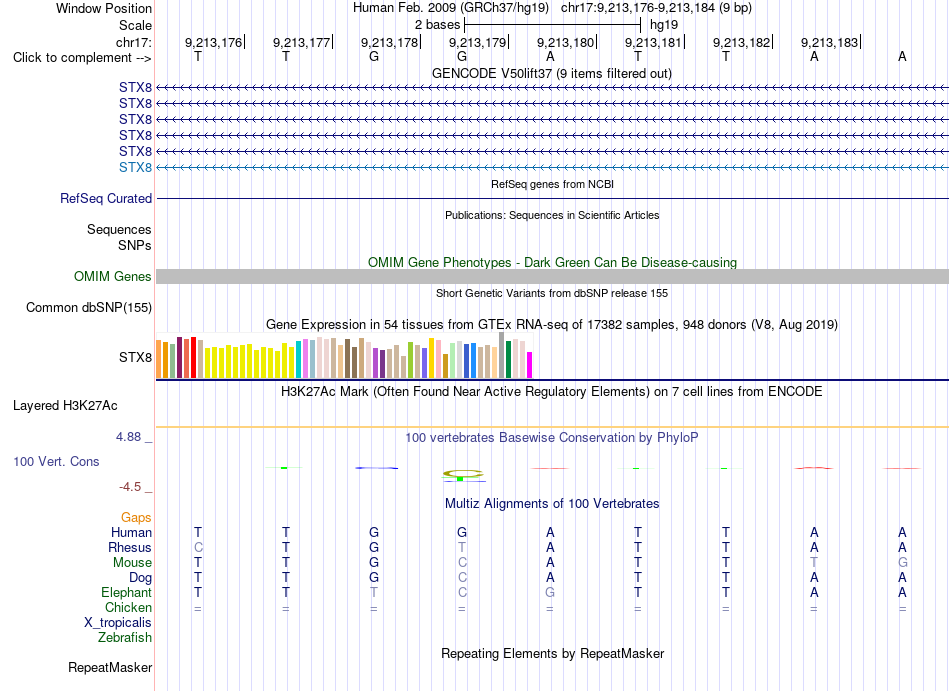
Task: Open 'Short Genetic Variants from dbSNP release 155' title
Action: [x=552, y=293]
